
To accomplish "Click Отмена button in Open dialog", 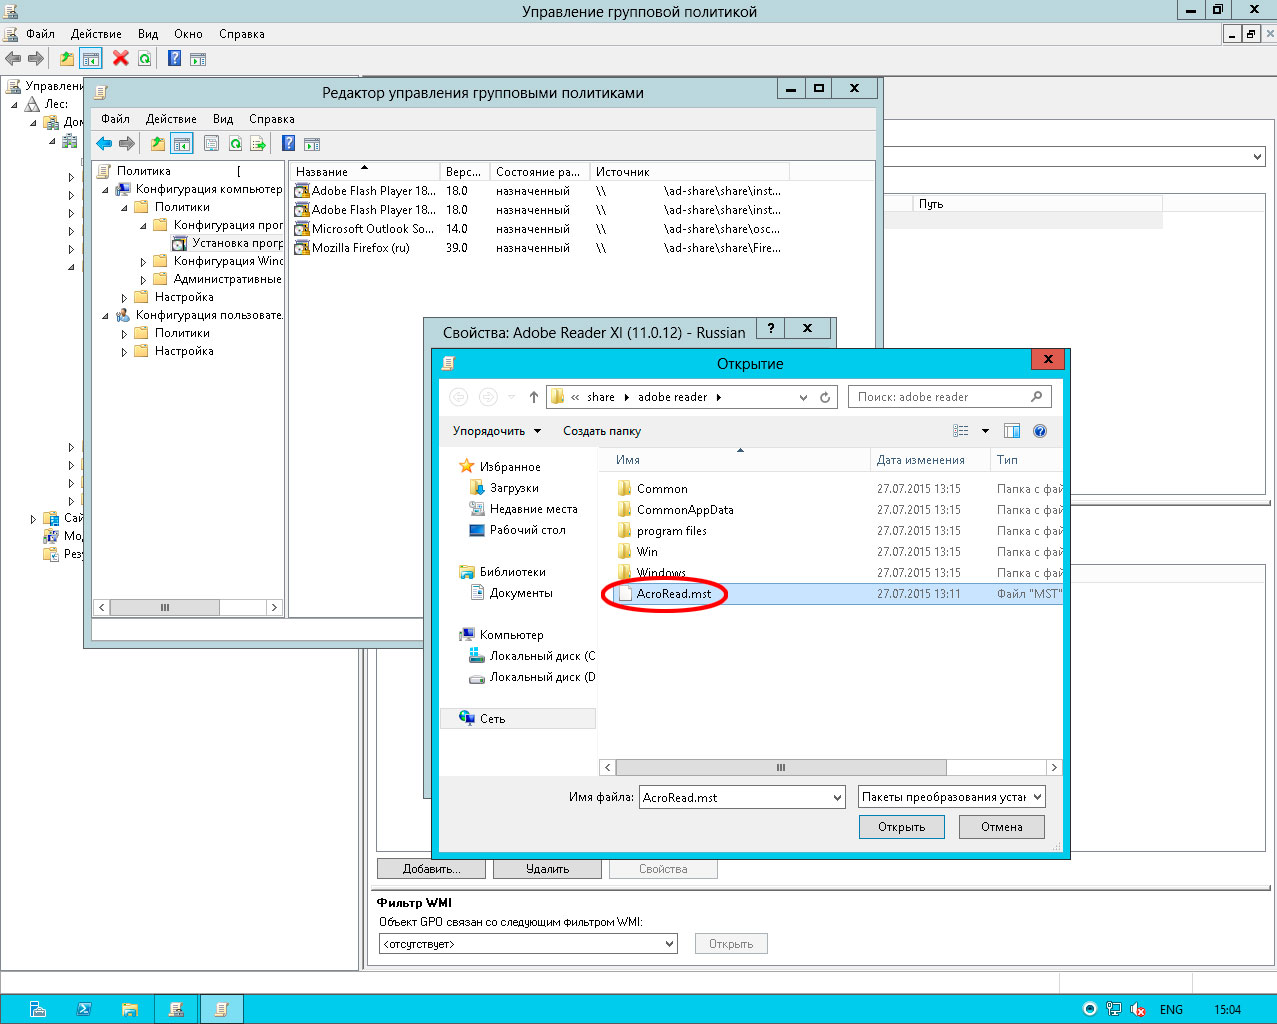I will coord(1001,827).
